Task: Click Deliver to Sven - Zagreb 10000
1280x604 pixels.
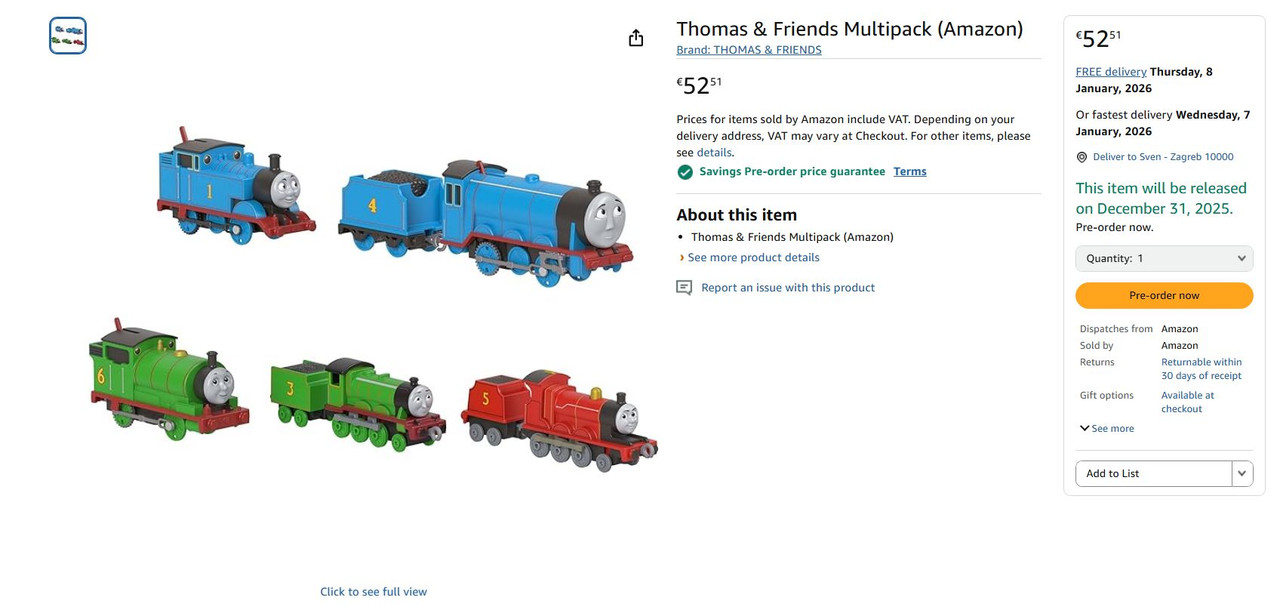Action: point(1163,157)
